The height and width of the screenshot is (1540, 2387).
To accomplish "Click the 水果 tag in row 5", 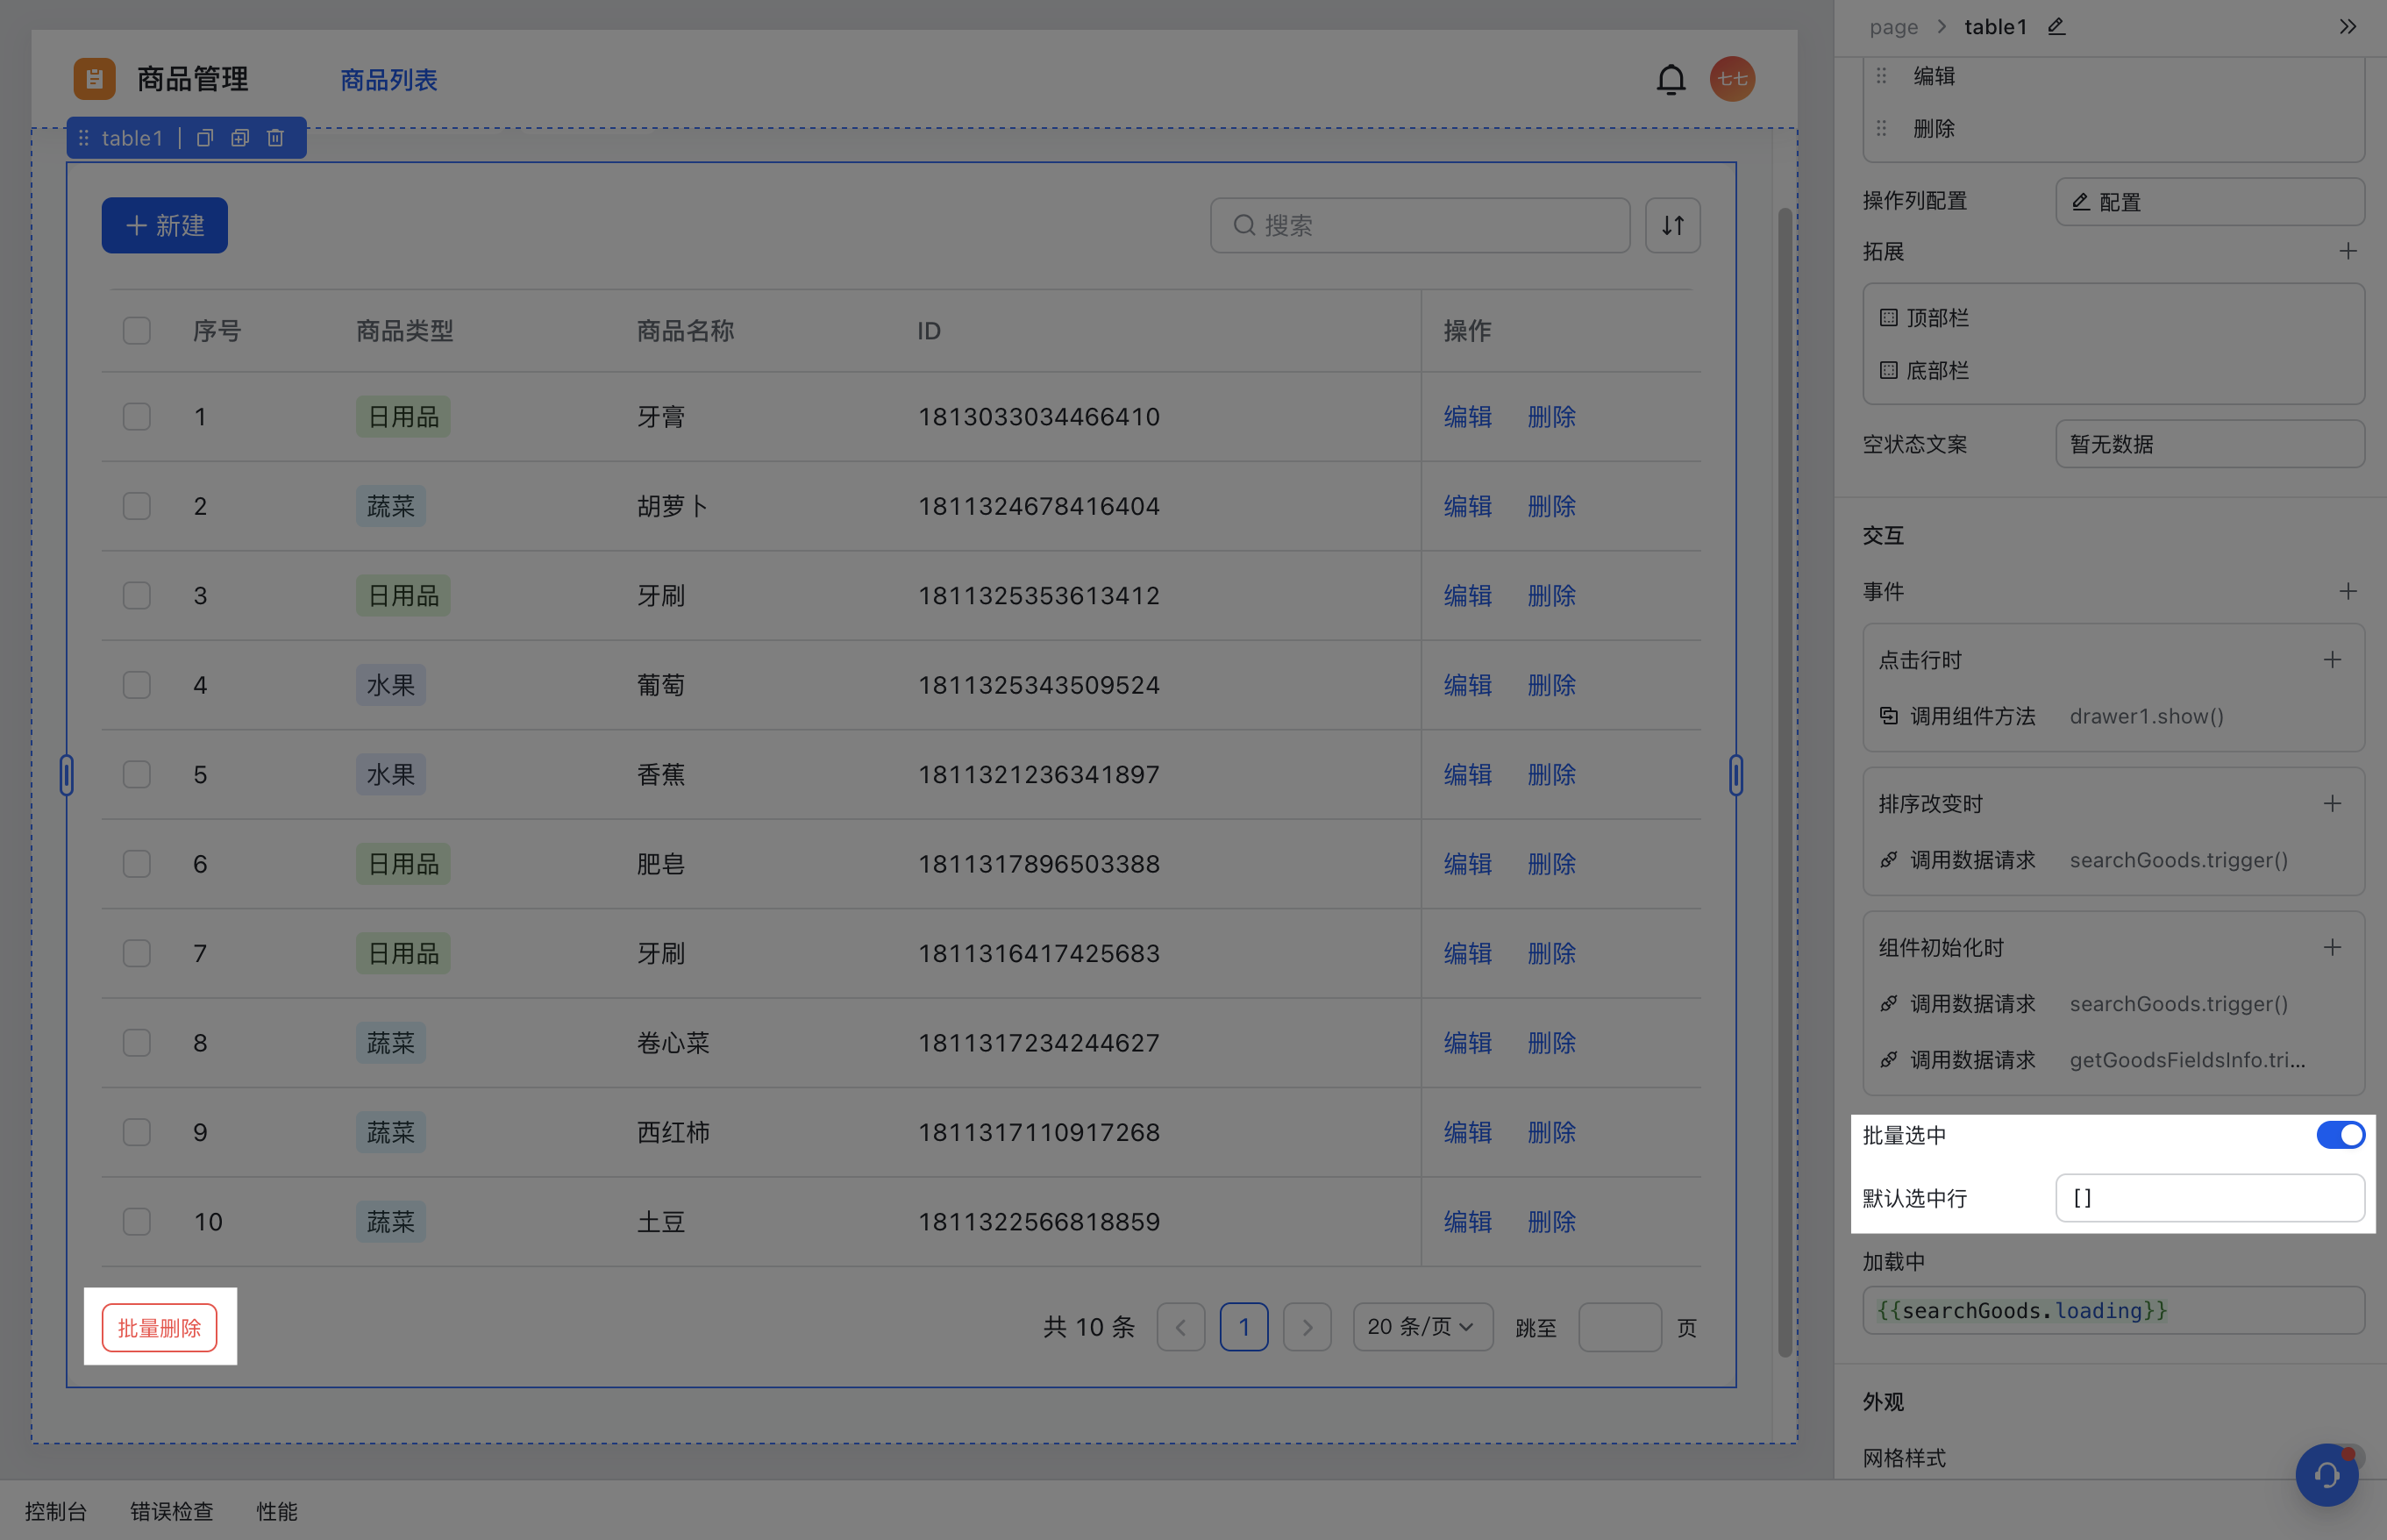I will tap(391, 775).
